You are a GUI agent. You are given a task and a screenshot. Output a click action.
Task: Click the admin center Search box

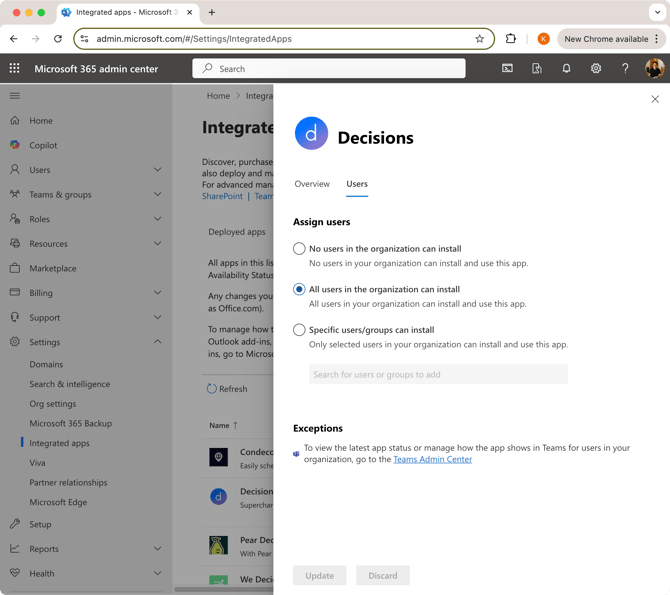(329, 68)
